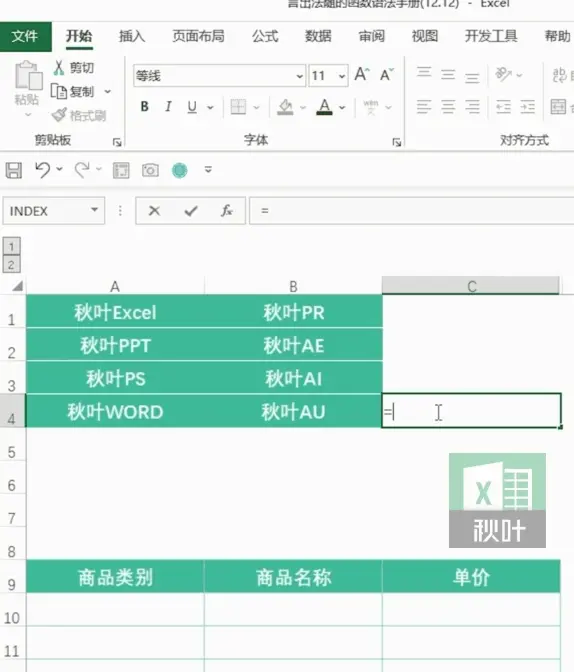This screenshot has height=672, width=574.
Task: Open the Undo history dropdown
Action: coord(60,169)
